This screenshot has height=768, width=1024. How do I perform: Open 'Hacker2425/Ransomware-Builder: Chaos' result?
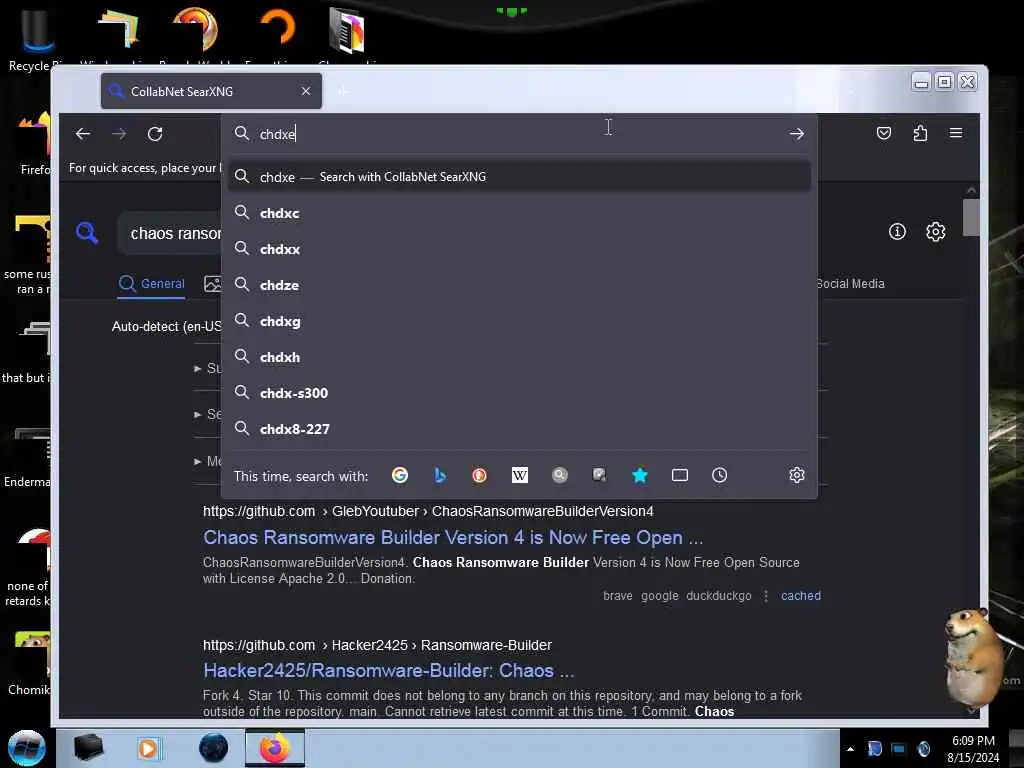tap(389, 670)
